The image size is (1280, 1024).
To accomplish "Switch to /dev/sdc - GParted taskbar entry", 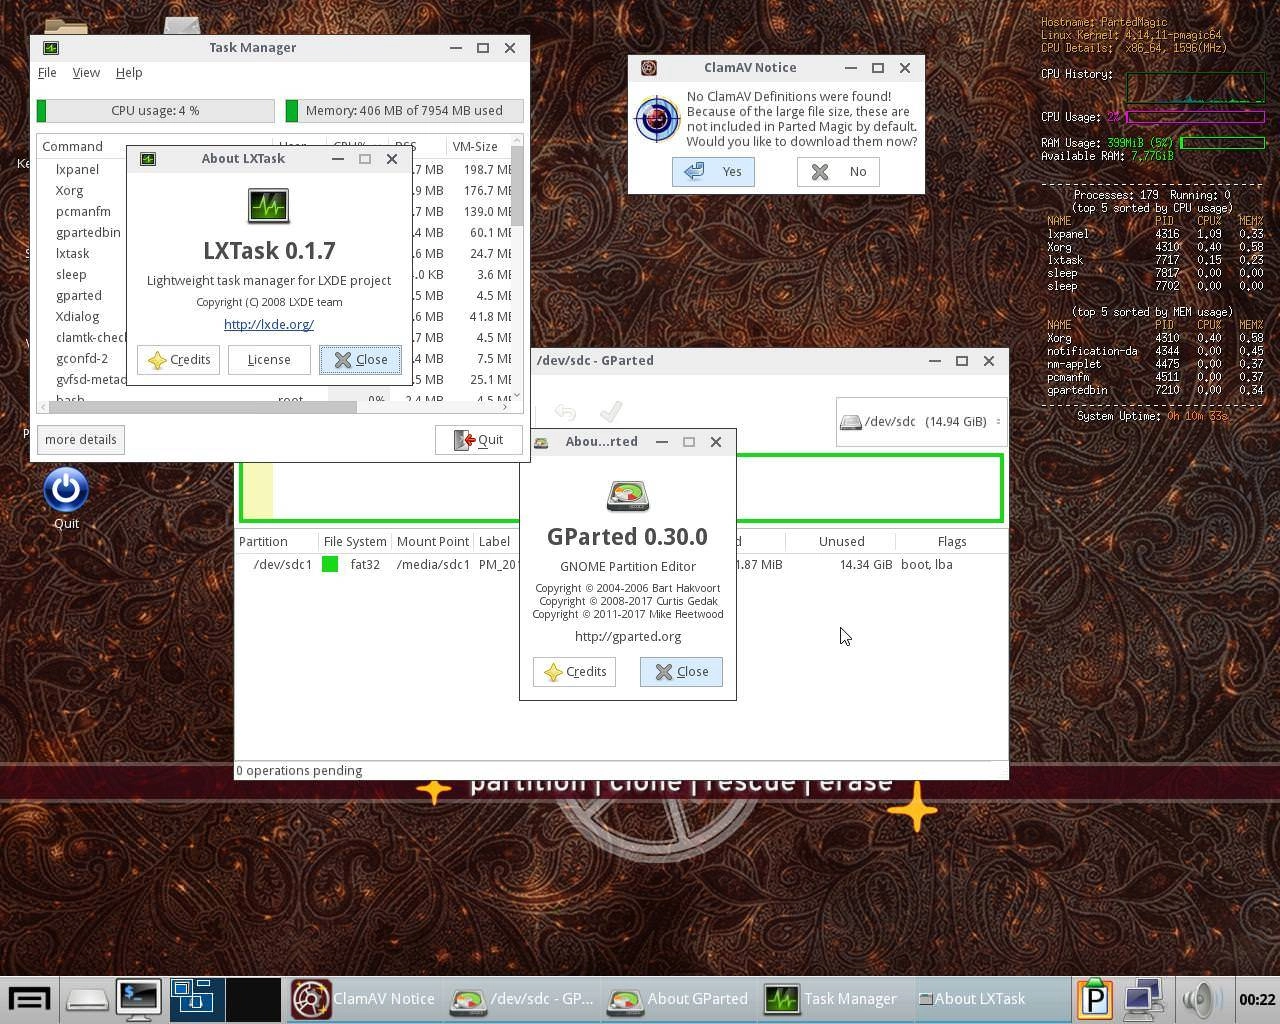I will [522, 999].
